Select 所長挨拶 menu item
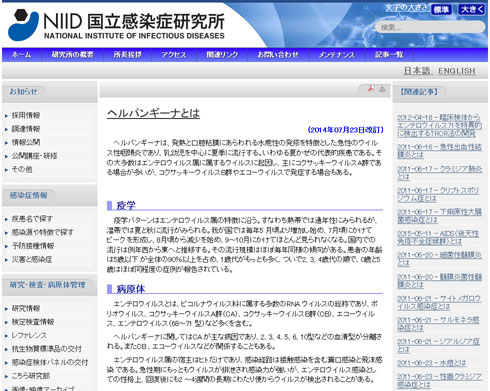This screenshot has height=391, width=490. 128,55
